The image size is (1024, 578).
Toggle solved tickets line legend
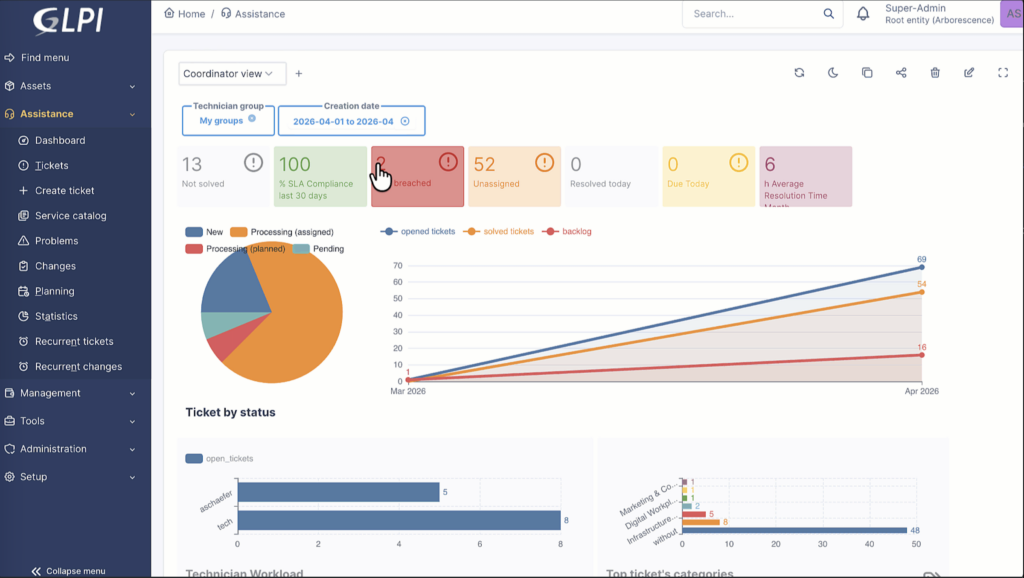pyautogui.click(x=498, y=231)
